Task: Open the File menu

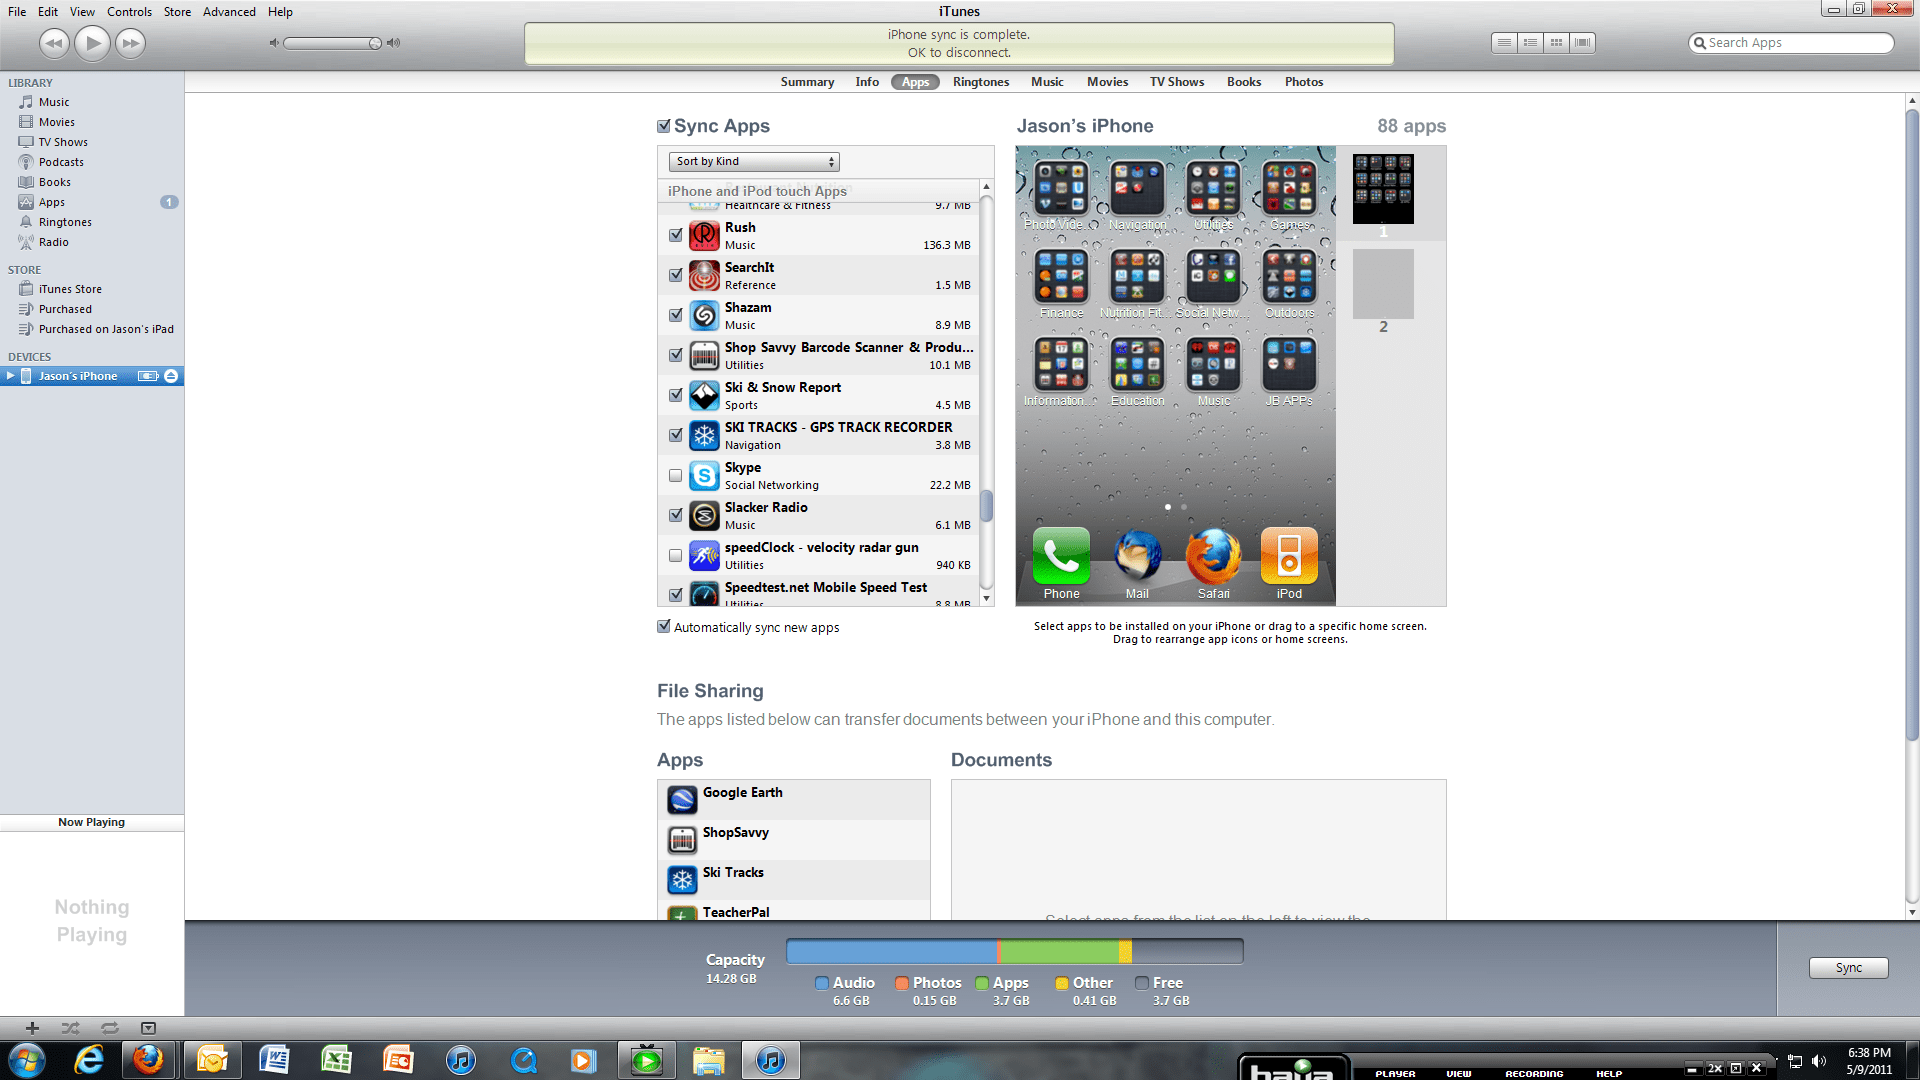Action: (17, 12)
